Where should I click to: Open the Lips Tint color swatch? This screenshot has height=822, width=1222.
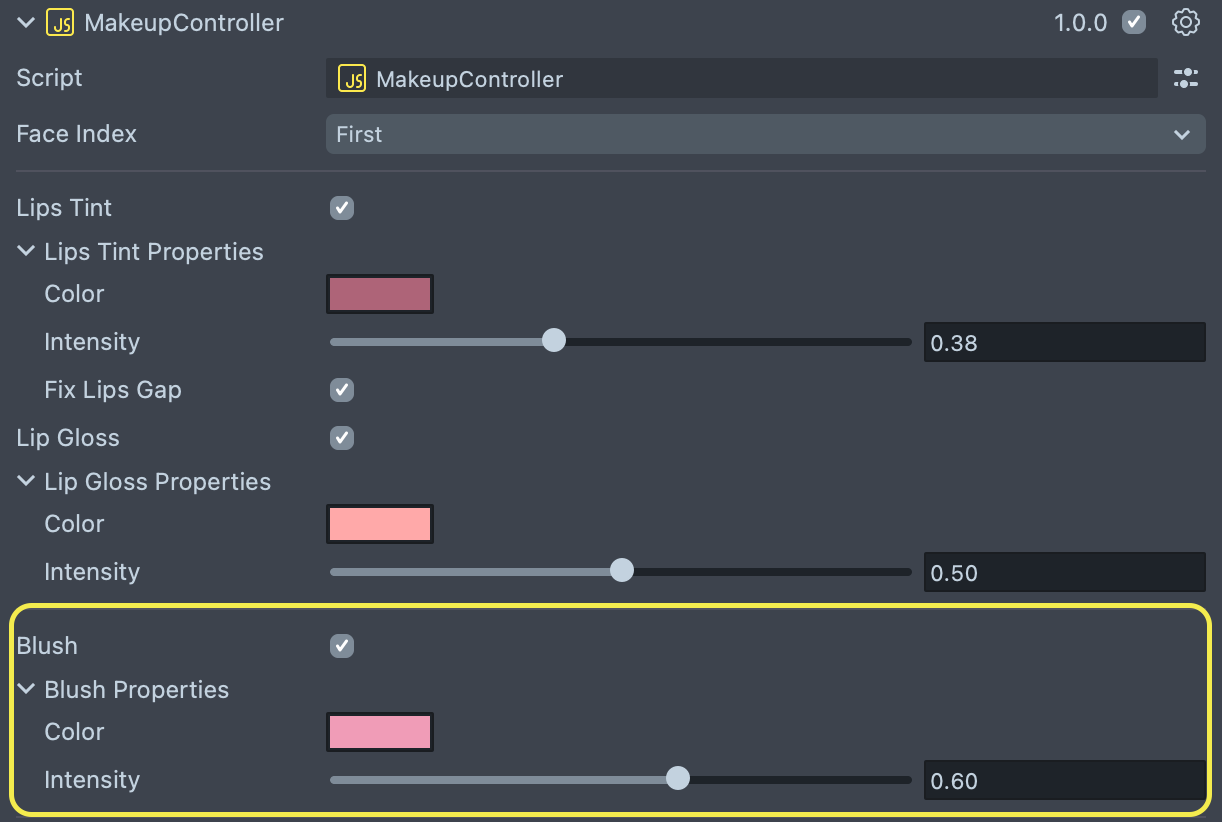(x=380, y=295)
